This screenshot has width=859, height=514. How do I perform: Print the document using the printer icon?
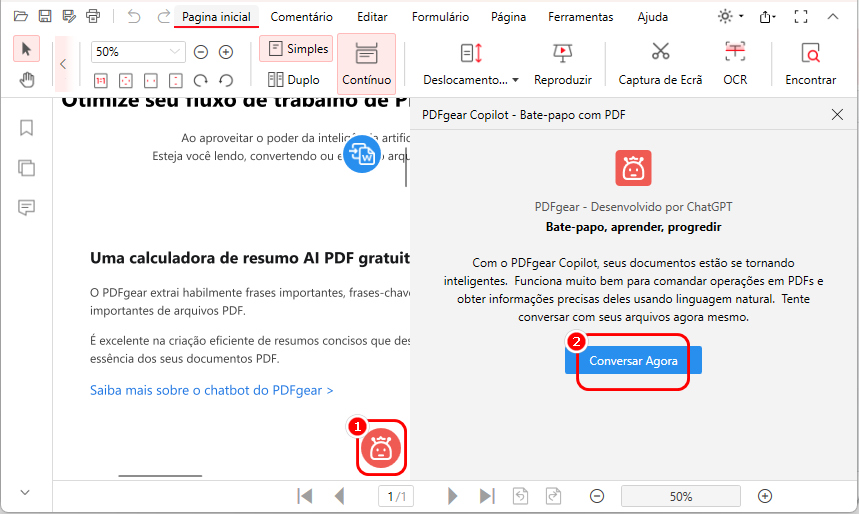point(93,16)
